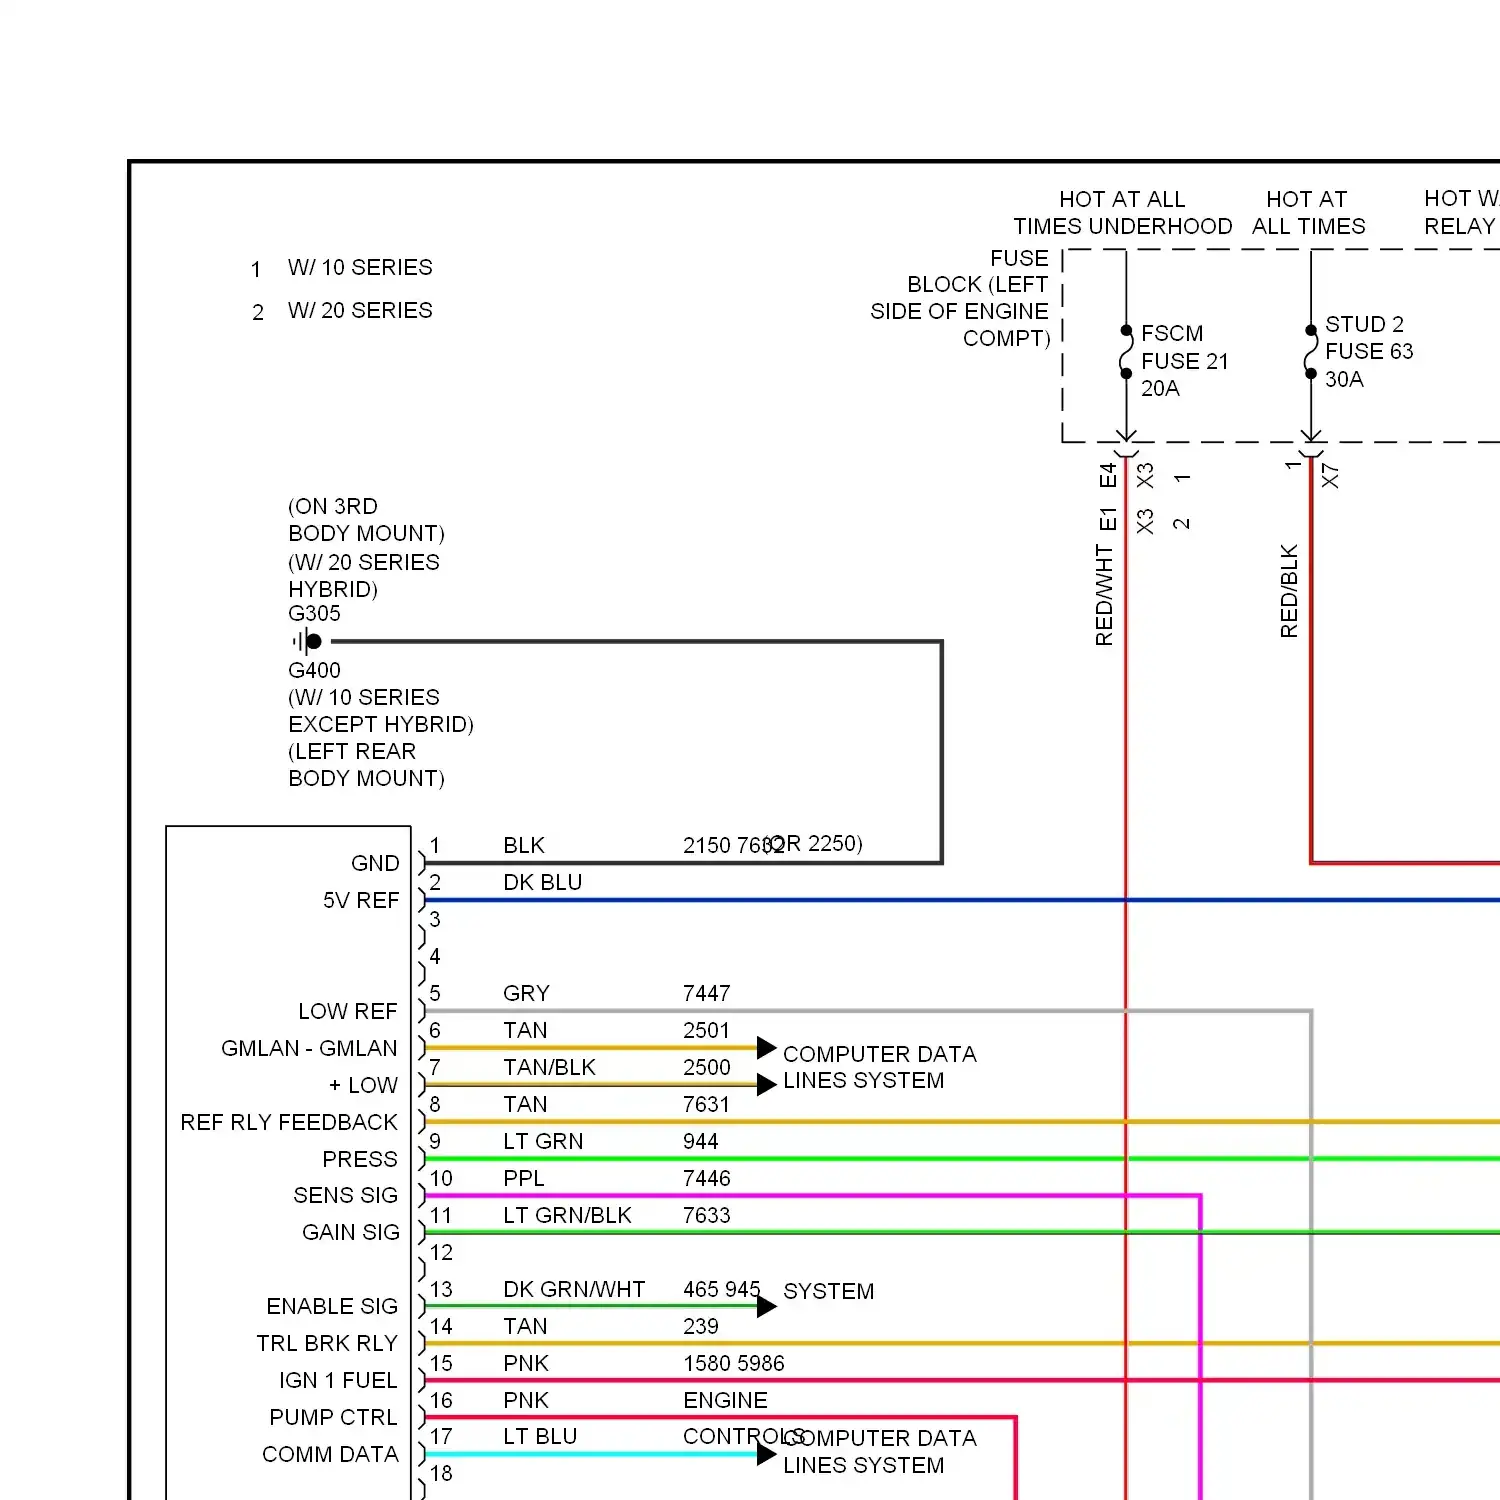
Task: Select the 'HOT AT ALL TIMES UNDERHOOD' heading
Action: click(x=1122, y=213)
